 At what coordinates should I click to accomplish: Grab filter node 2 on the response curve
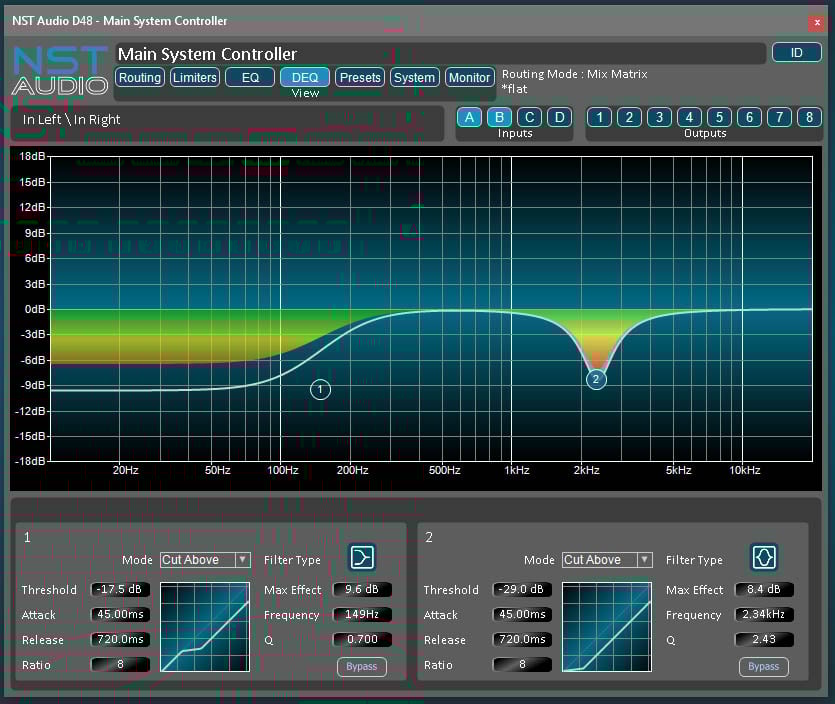click(x=596, y=379)
